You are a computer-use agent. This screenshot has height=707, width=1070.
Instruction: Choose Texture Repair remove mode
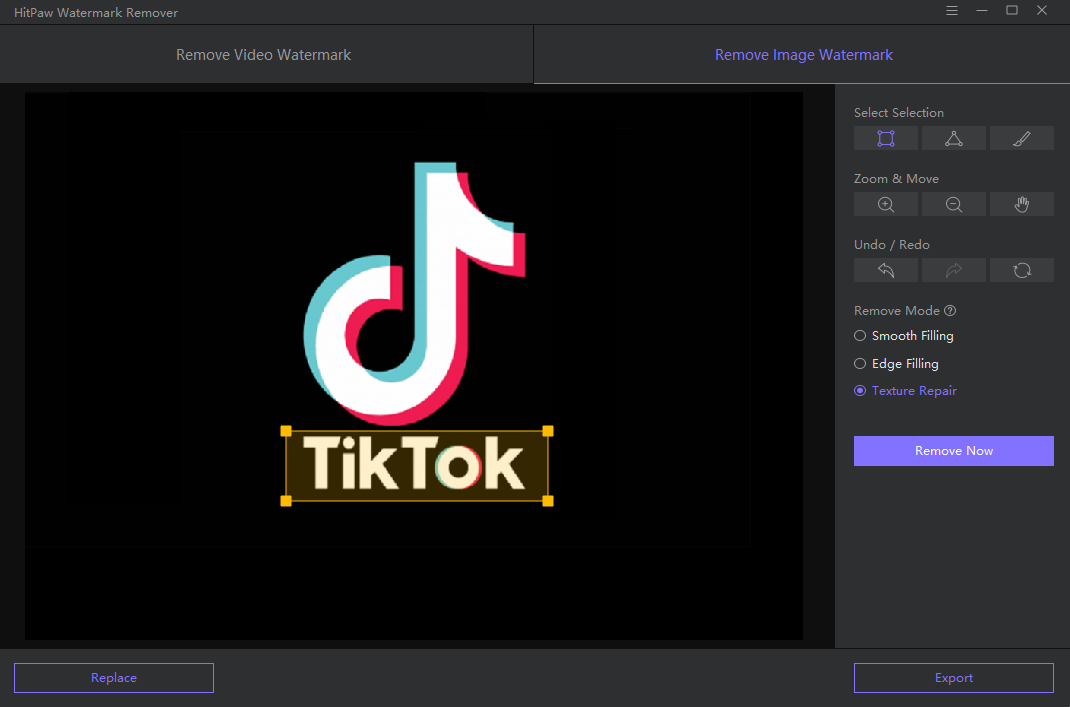(906, 391)
